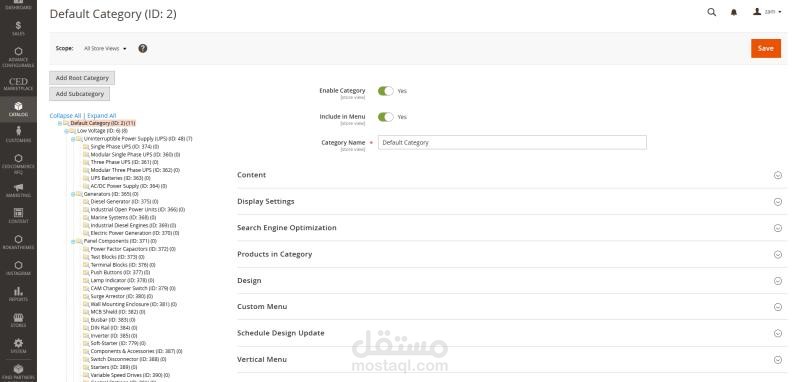Open notifications bell icon
The width and height of the screenshot is (800, 382).
(x=734, y=12)
